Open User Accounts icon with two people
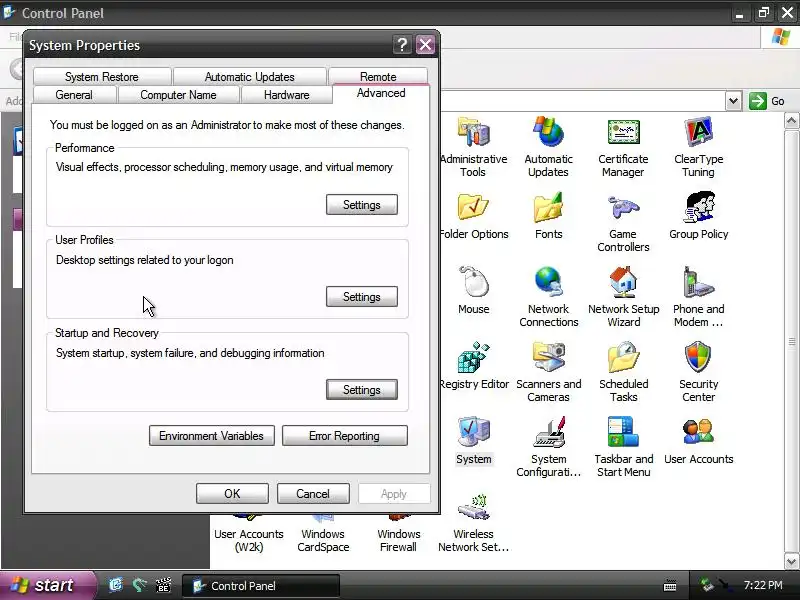 pos(698,432)
